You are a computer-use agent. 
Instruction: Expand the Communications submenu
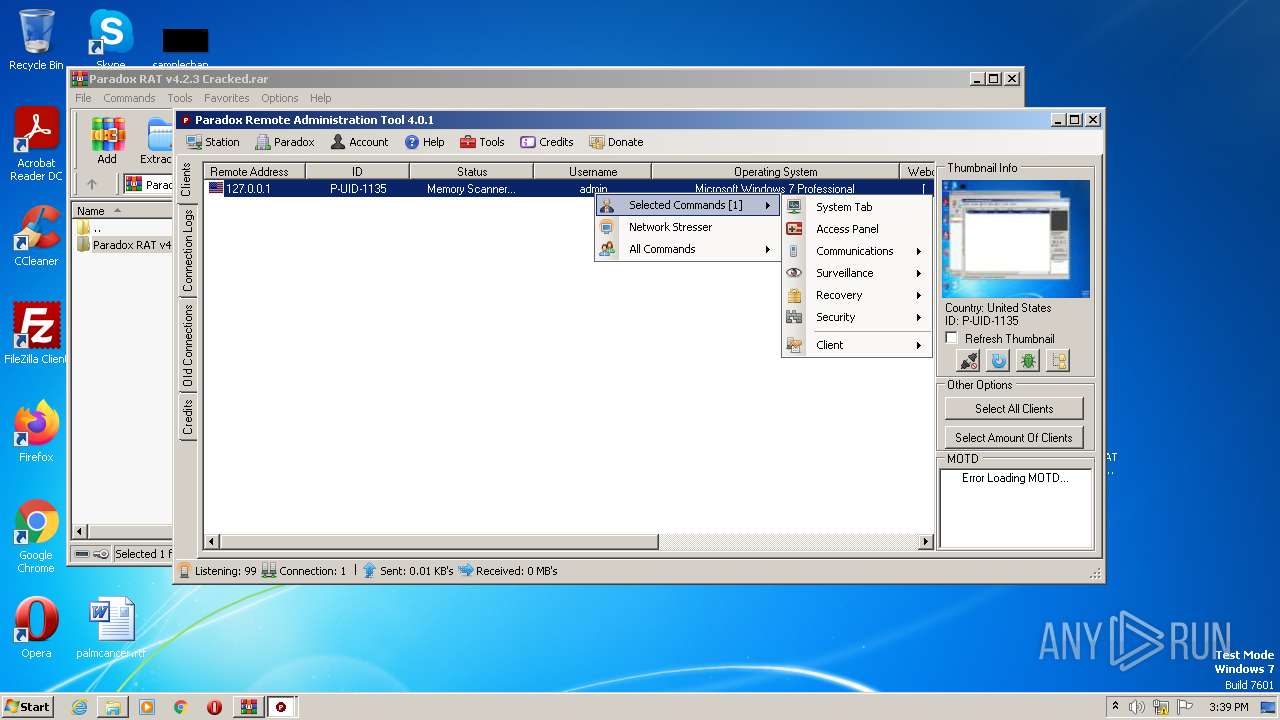[856, 251]
